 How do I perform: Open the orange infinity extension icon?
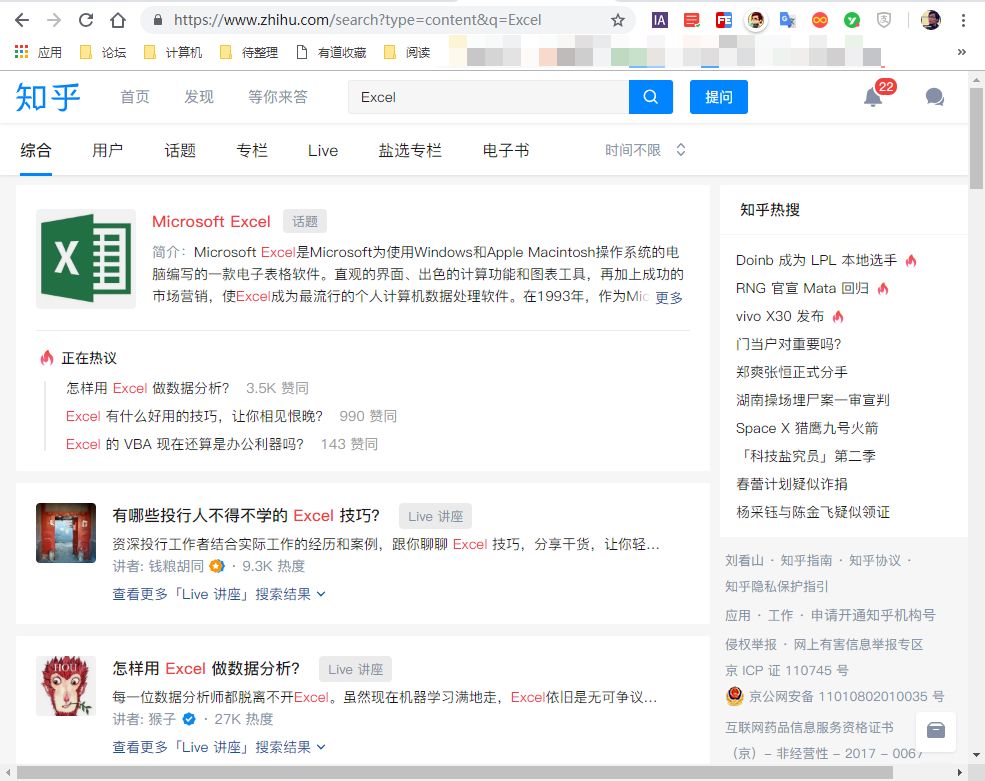820,20
